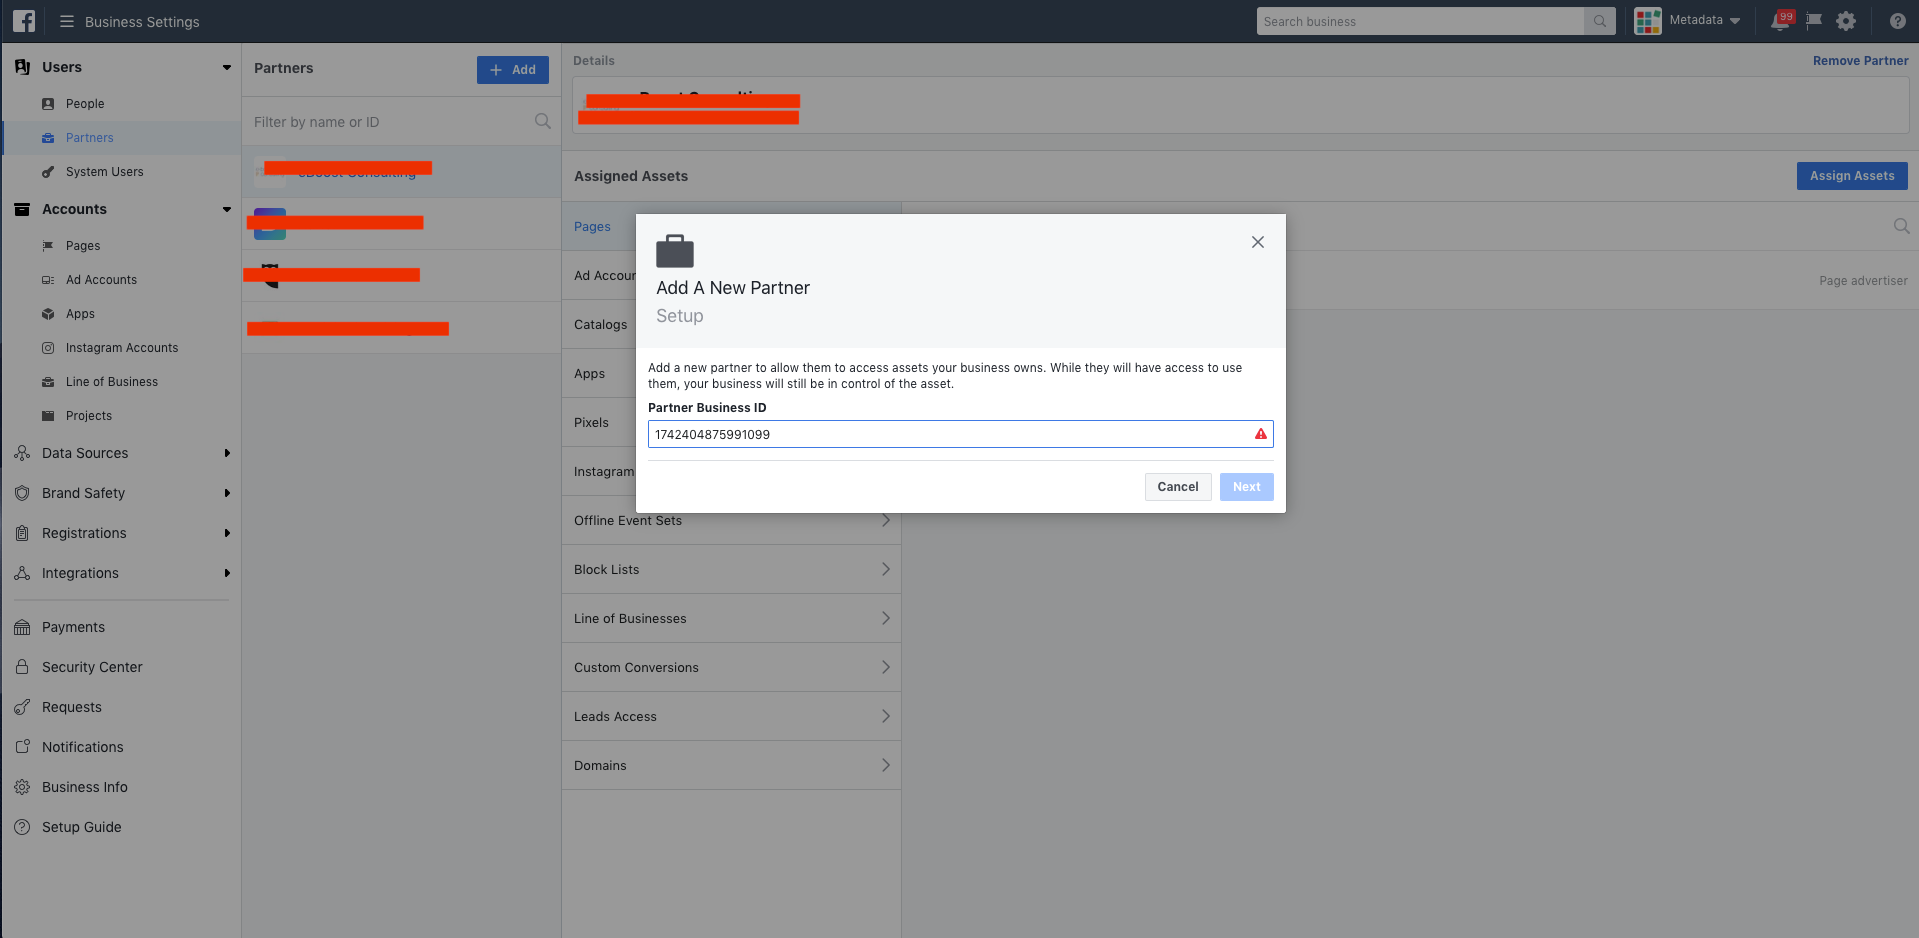Click the search business magnifier icon

click(1600, 21)
